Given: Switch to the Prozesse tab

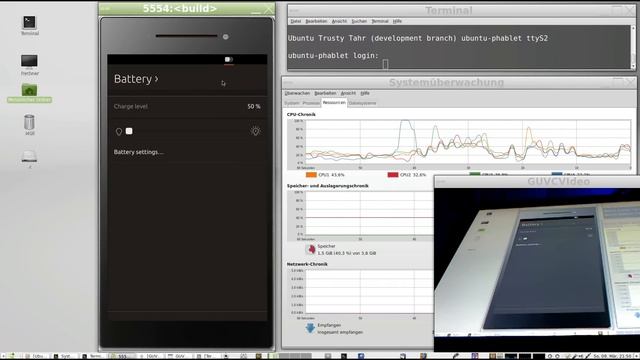Looking at the screenshot, I should click(311, 103).
